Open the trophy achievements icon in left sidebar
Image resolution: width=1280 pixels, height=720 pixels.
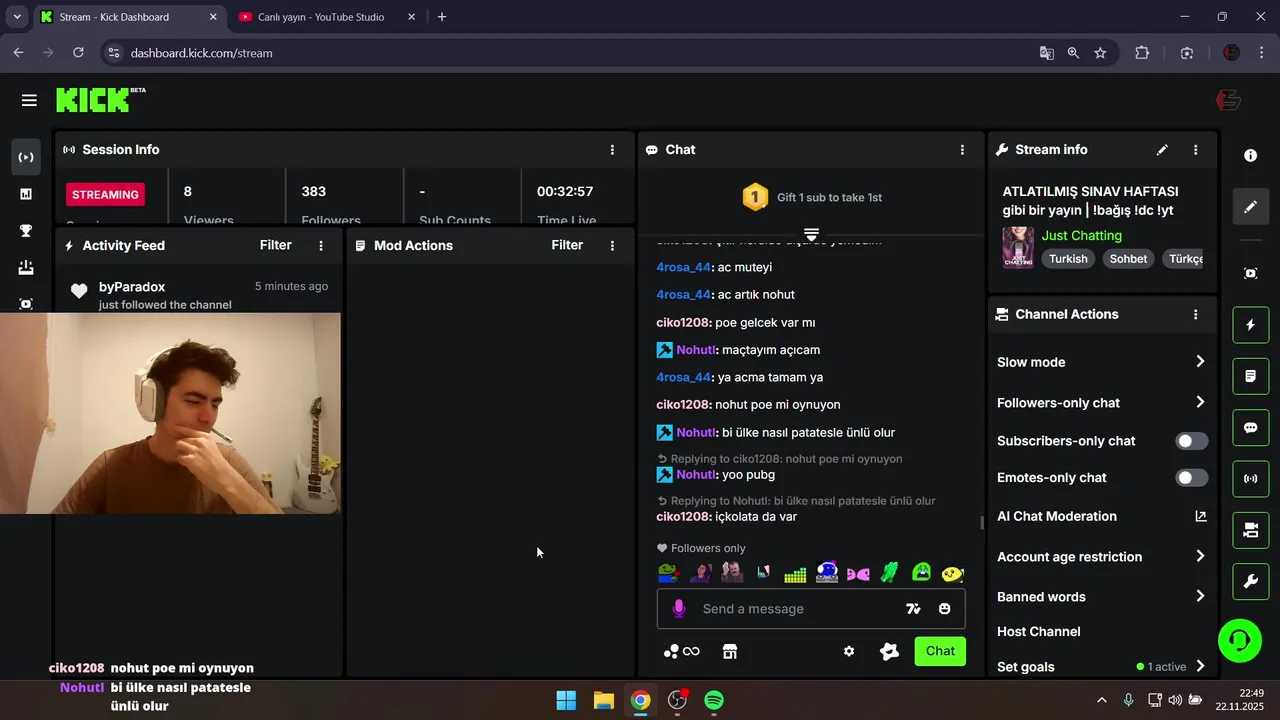click(x=26, y=231)
